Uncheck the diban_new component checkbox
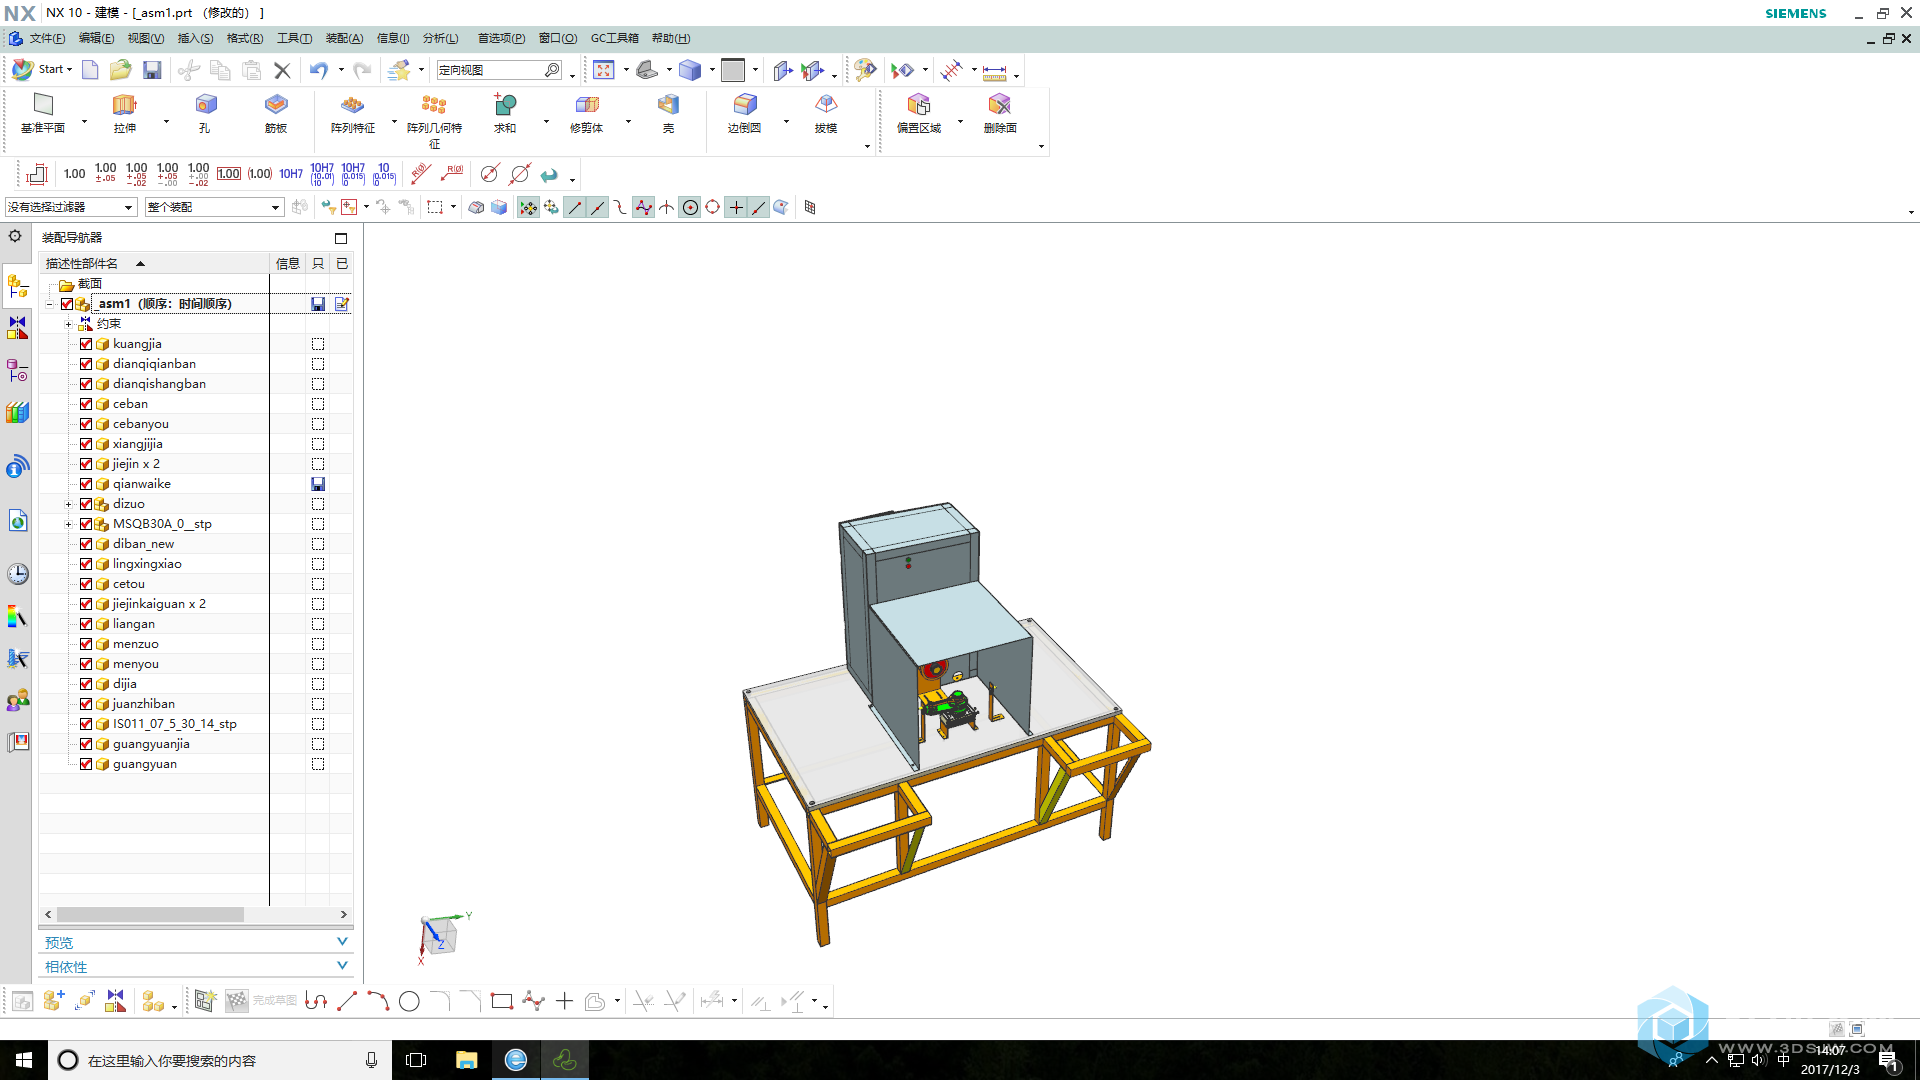This screenshot has height=1080, width=1920. [x=86, y=544]
